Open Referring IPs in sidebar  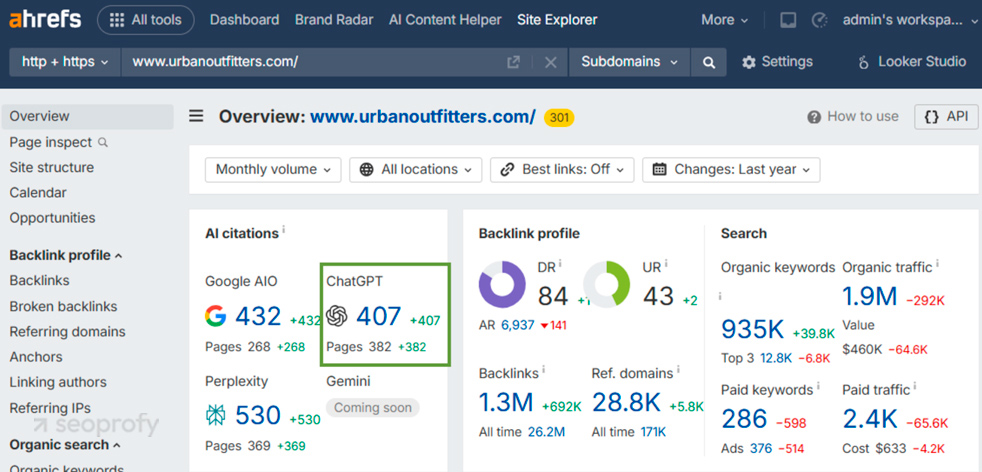coord(50,408)
